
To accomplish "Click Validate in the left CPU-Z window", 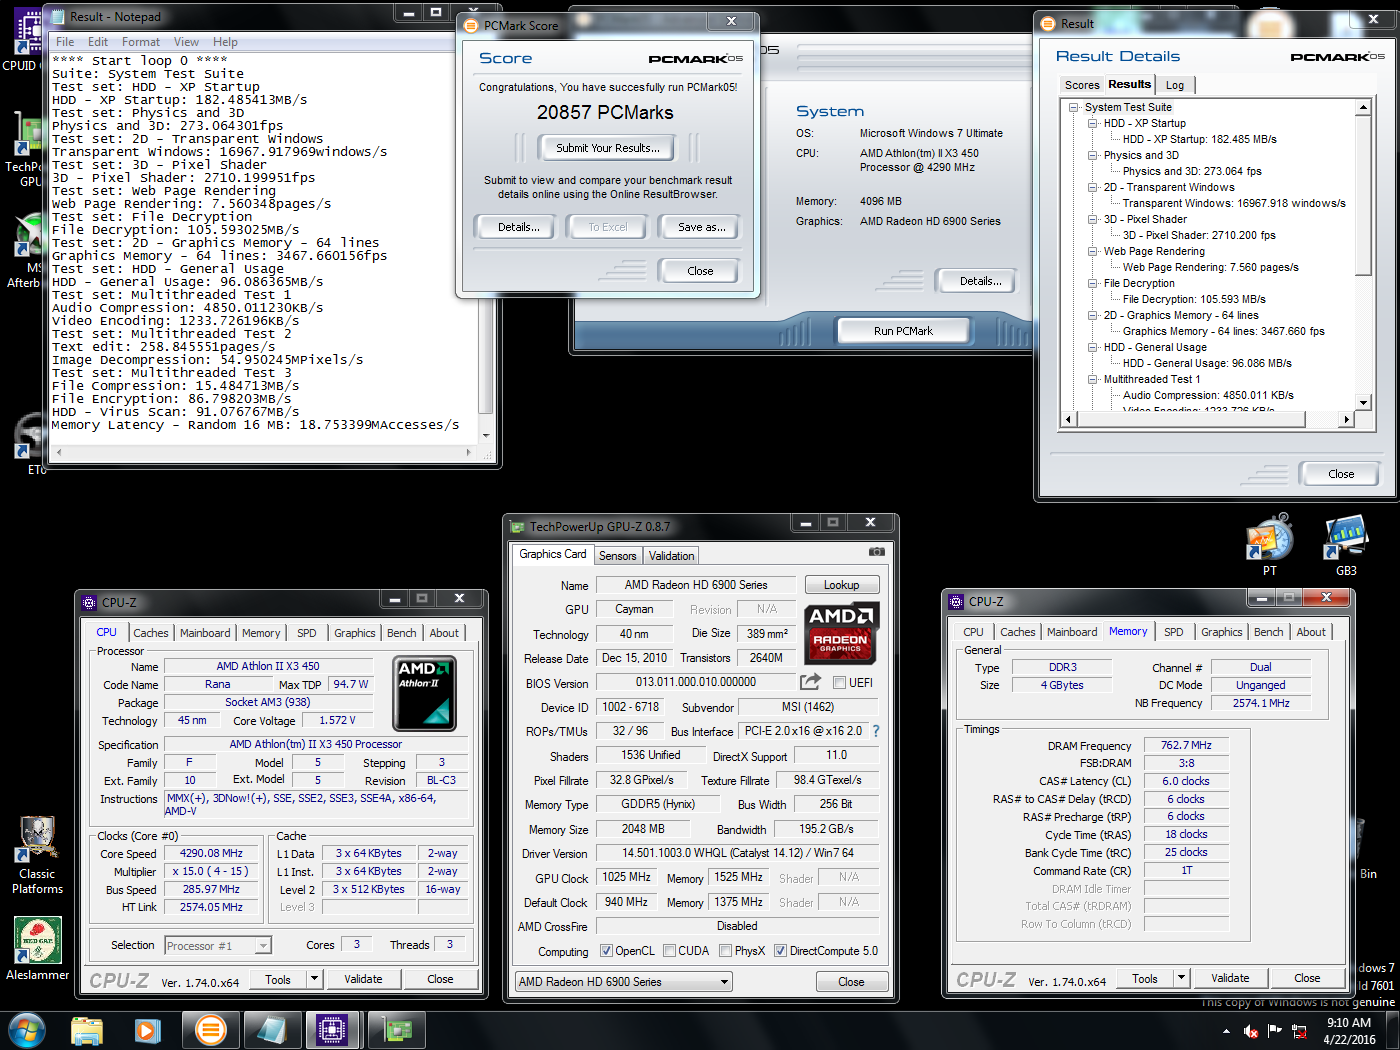I will coord(363,979).
